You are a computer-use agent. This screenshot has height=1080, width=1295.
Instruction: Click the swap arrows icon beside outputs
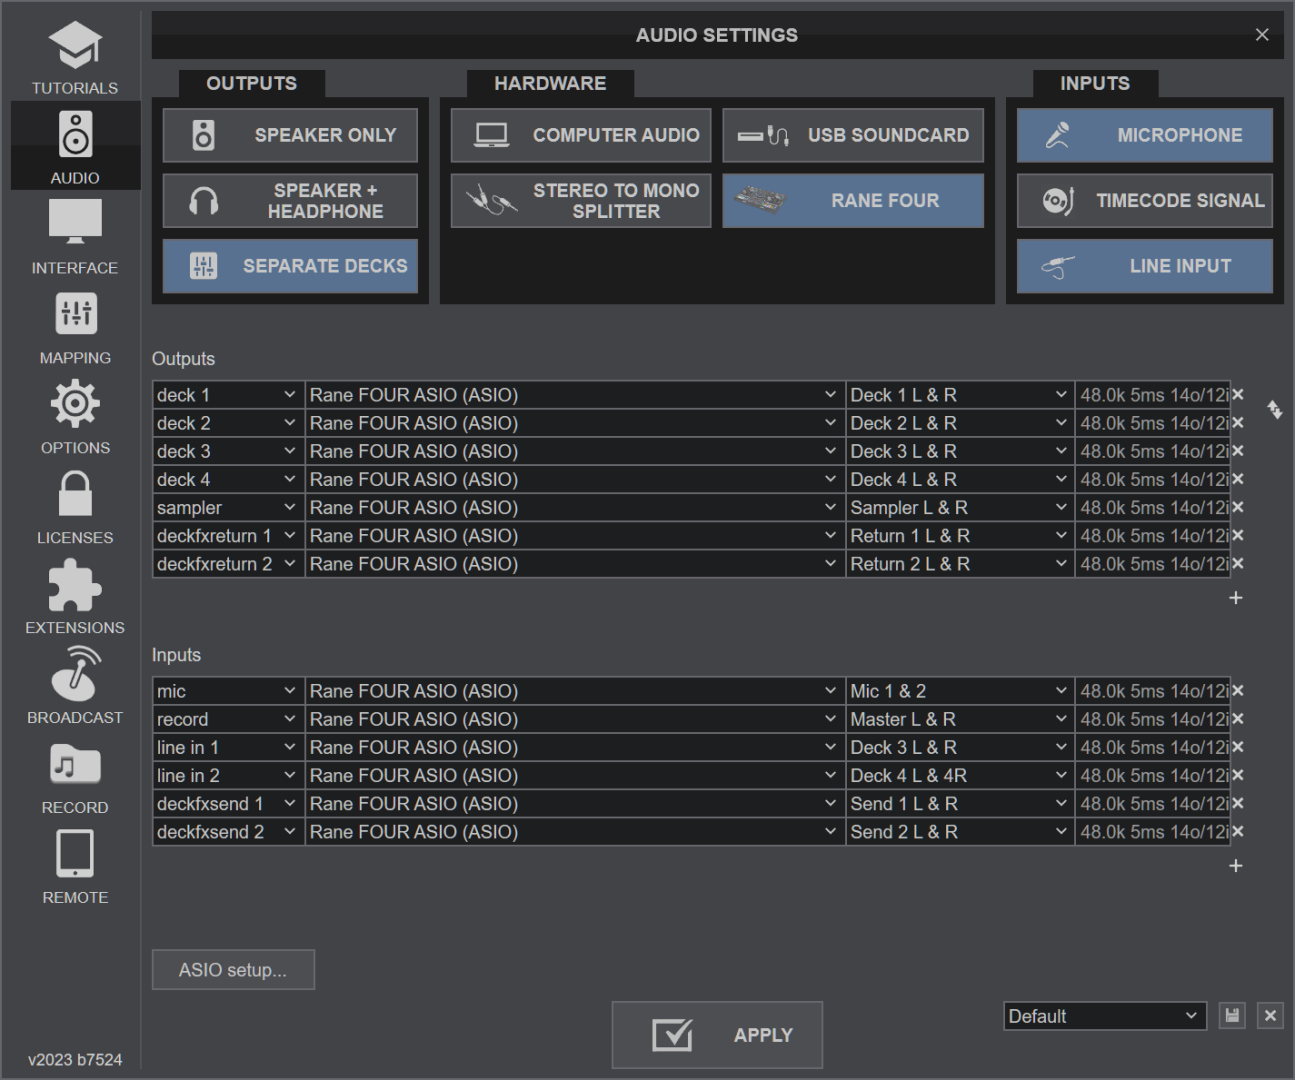(1274, 410)
